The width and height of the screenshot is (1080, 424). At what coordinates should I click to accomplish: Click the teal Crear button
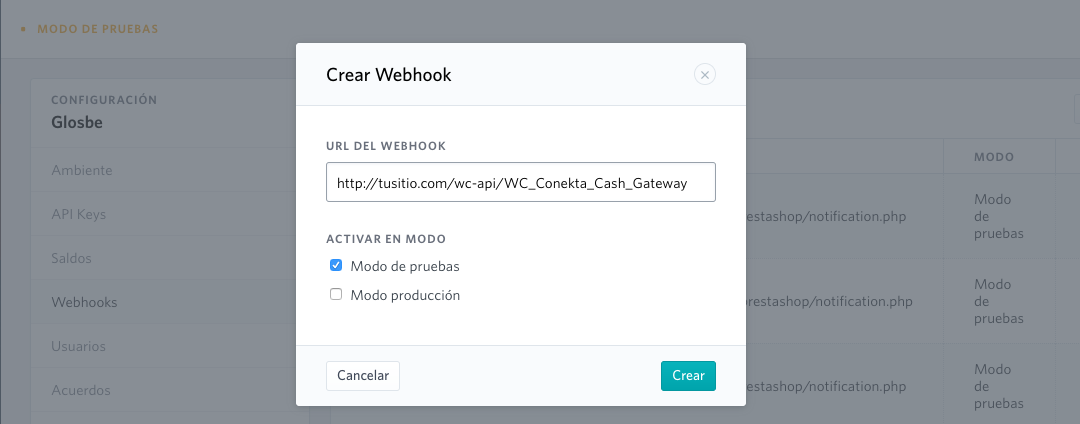coord(688,375)
